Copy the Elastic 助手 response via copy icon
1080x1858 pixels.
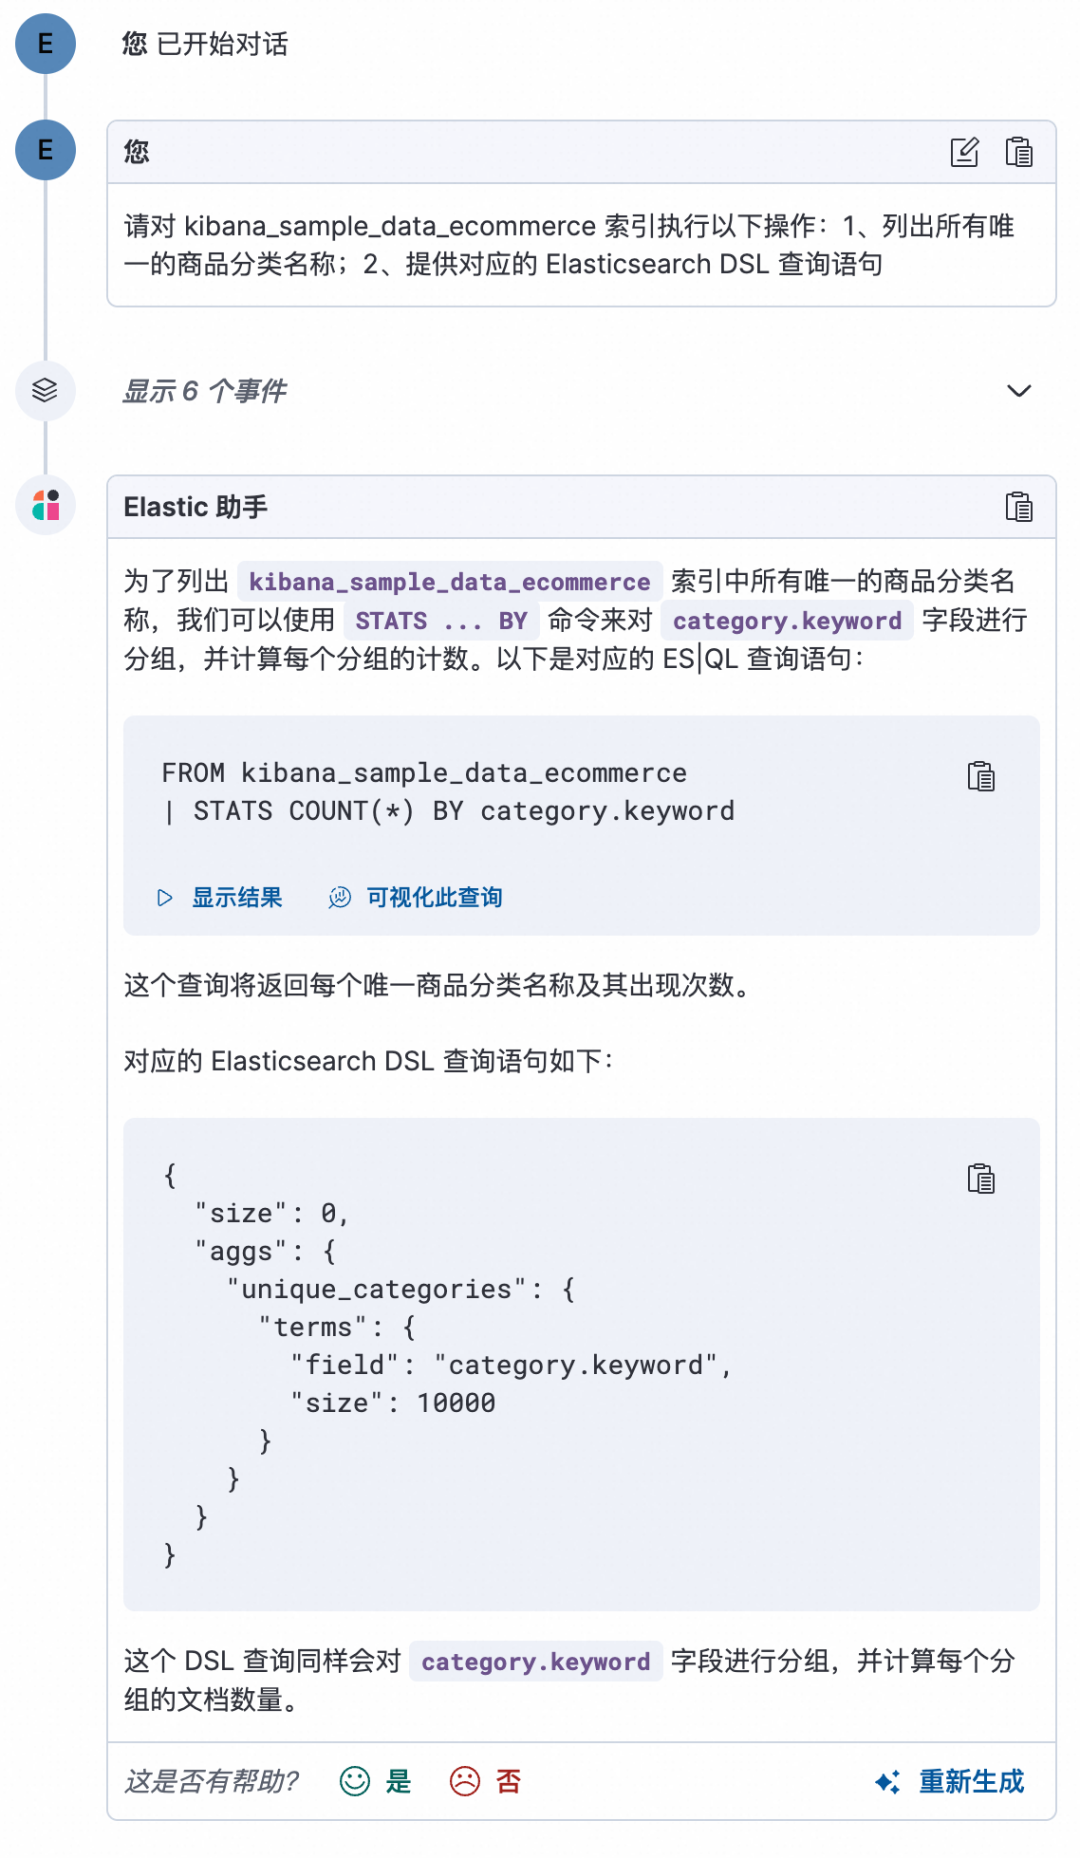(1018, 507)
